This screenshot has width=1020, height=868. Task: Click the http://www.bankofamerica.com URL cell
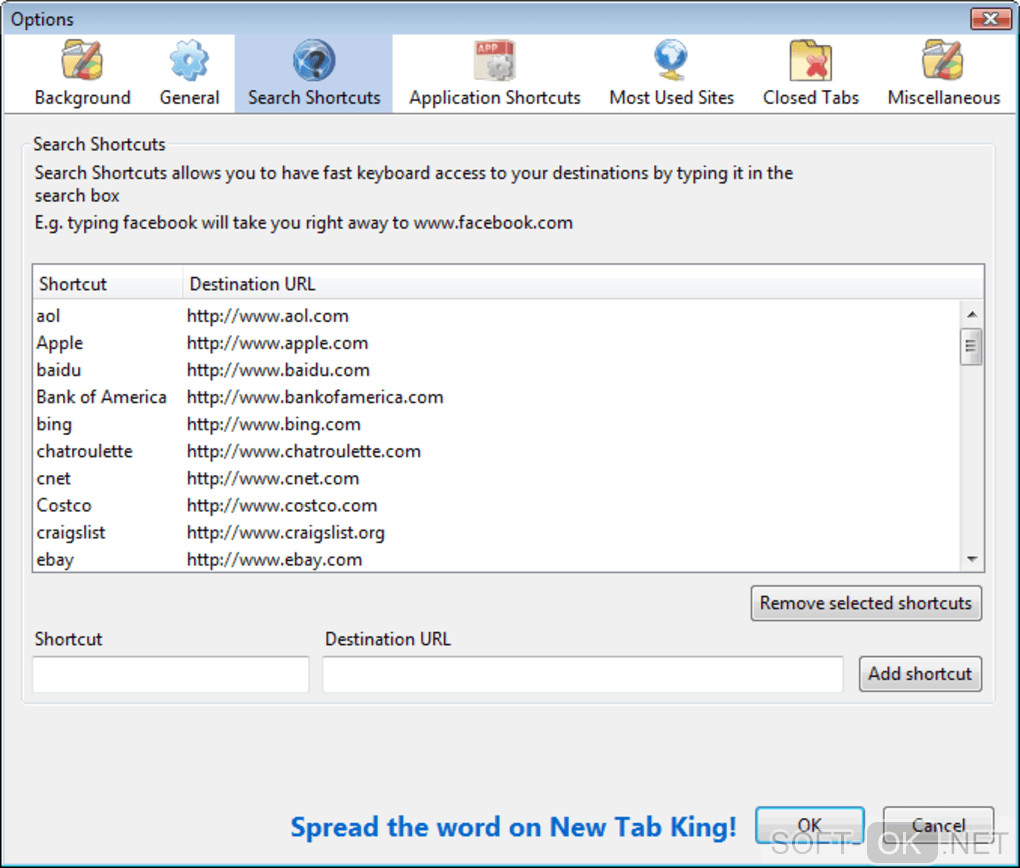click(x=315, y=397)
